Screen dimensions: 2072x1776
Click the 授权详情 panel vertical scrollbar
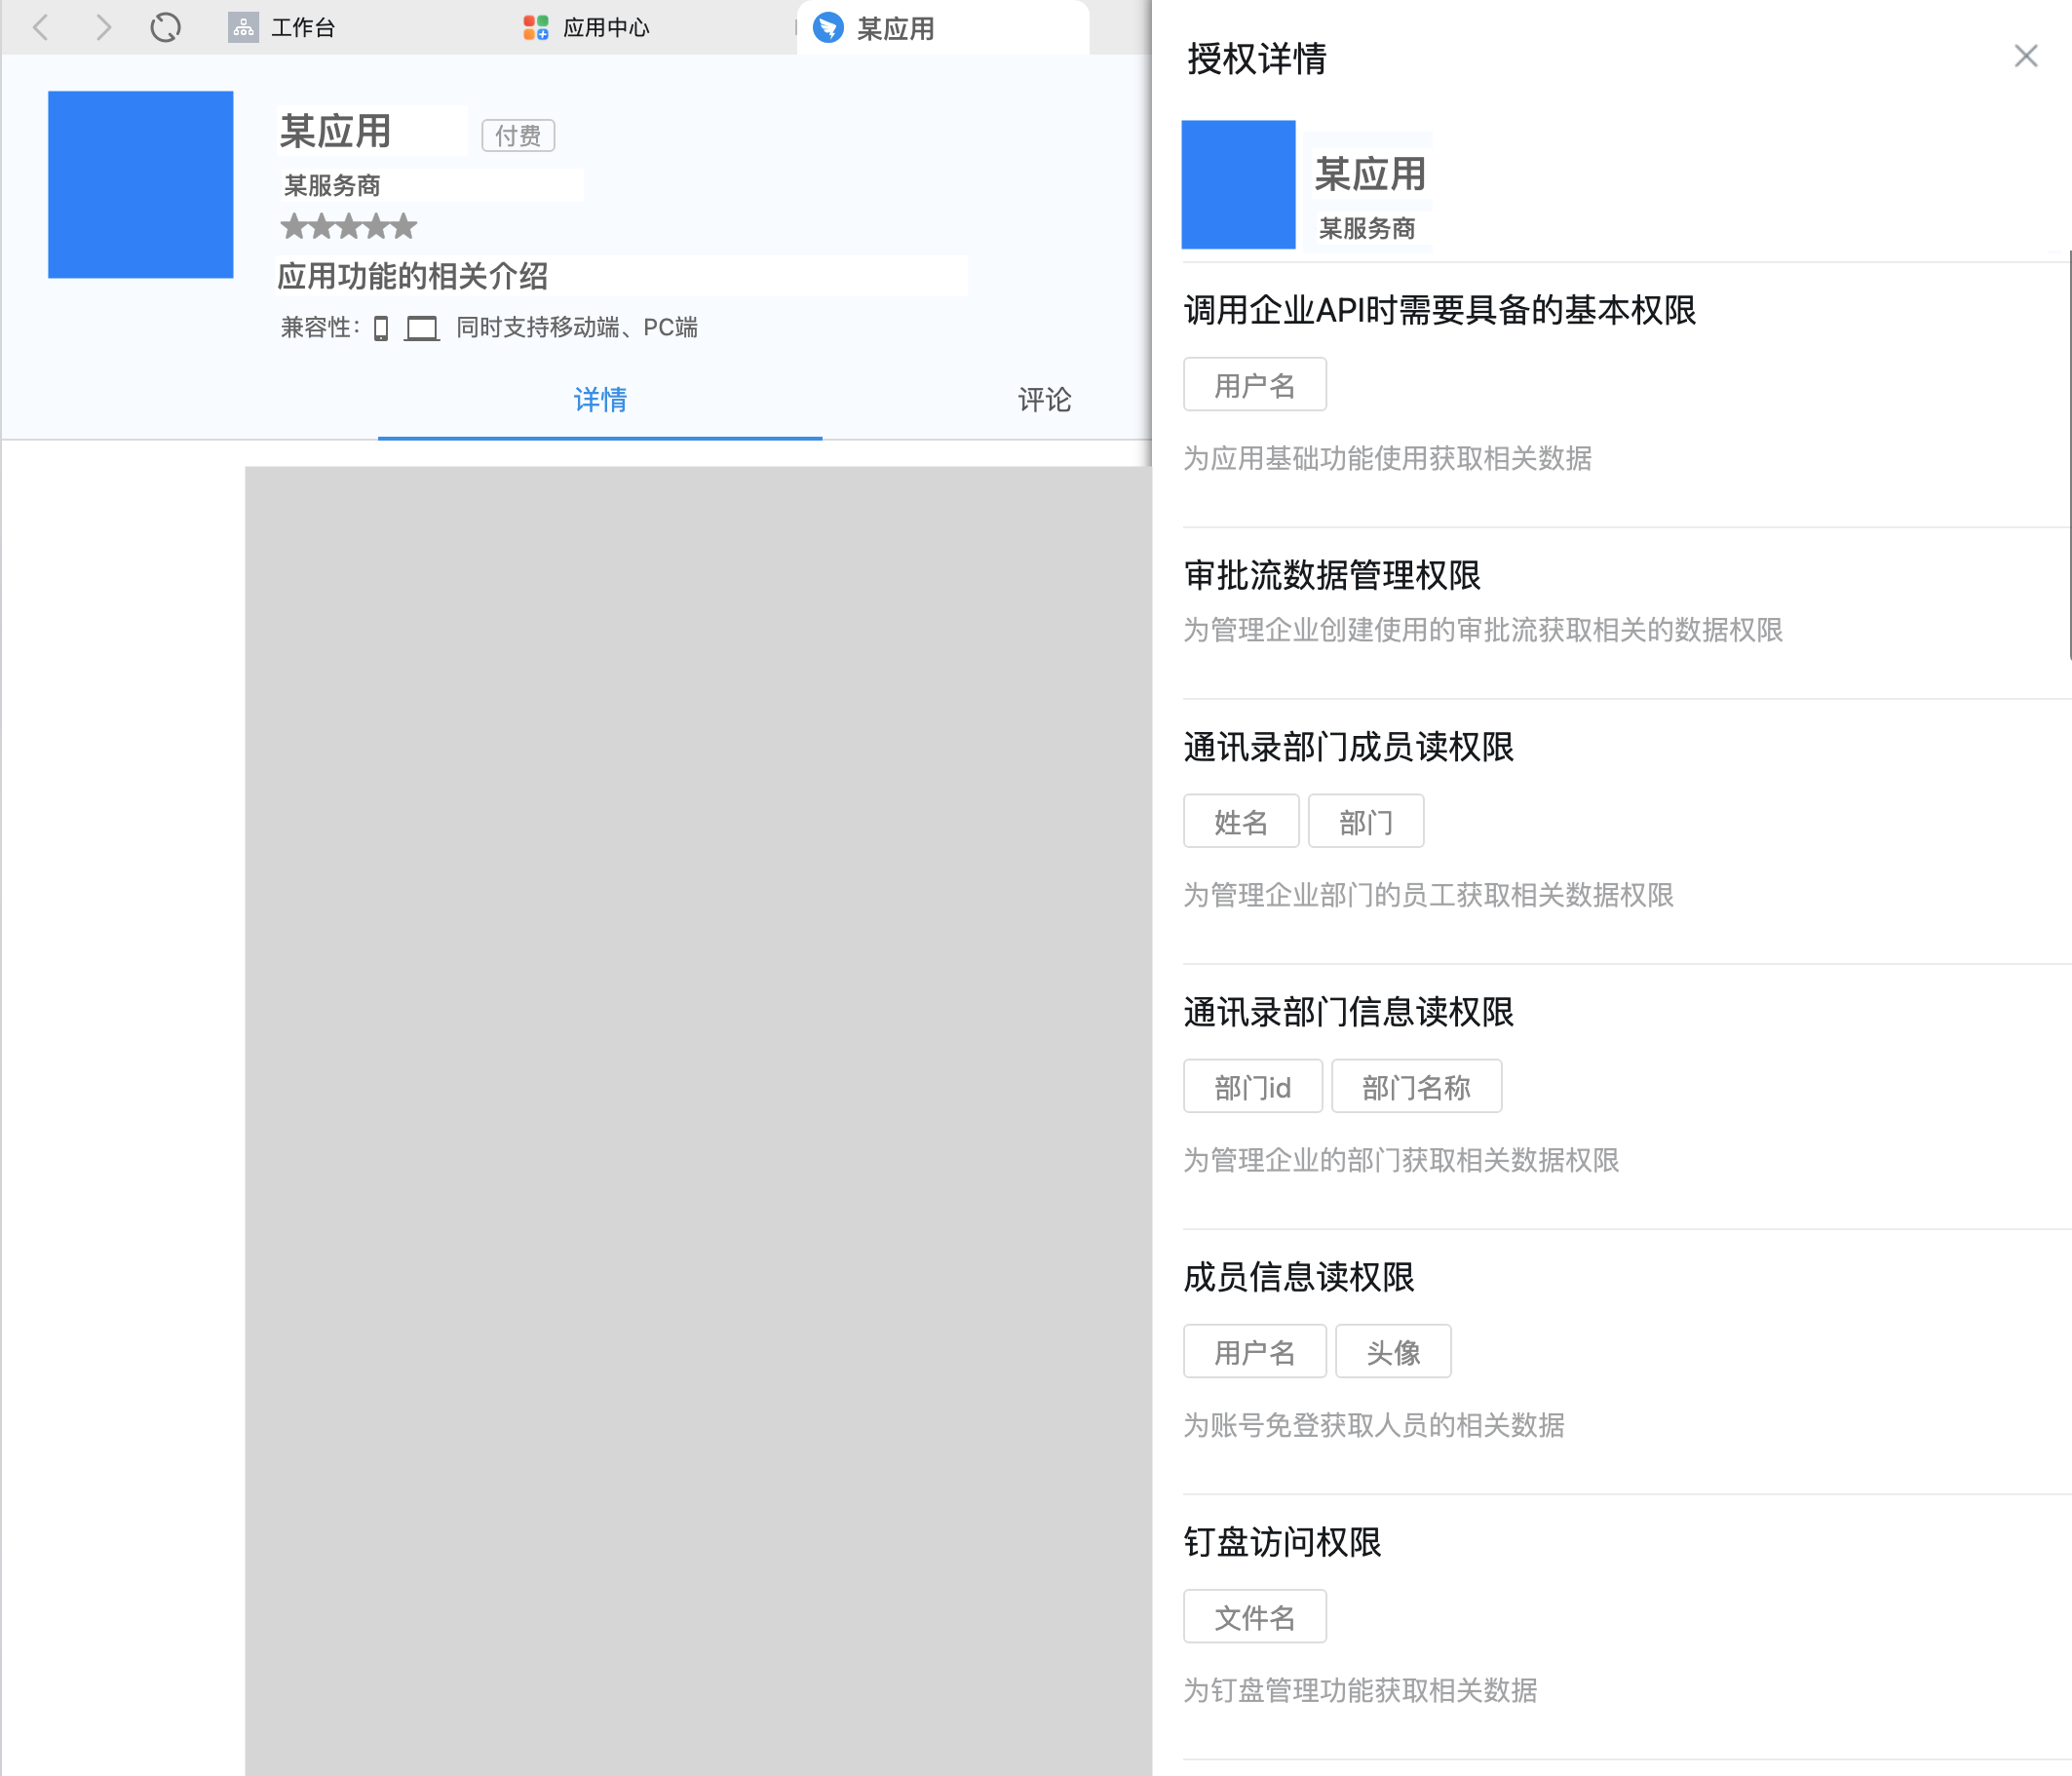point(2068,455)
